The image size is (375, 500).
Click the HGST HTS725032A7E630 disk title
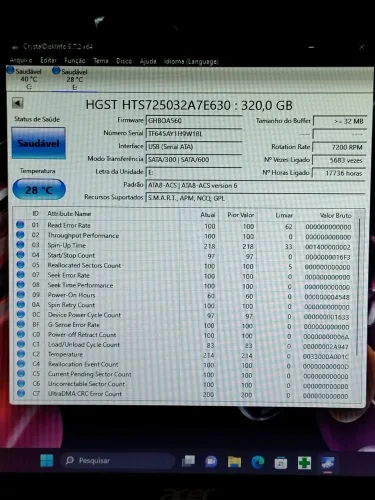189,105
